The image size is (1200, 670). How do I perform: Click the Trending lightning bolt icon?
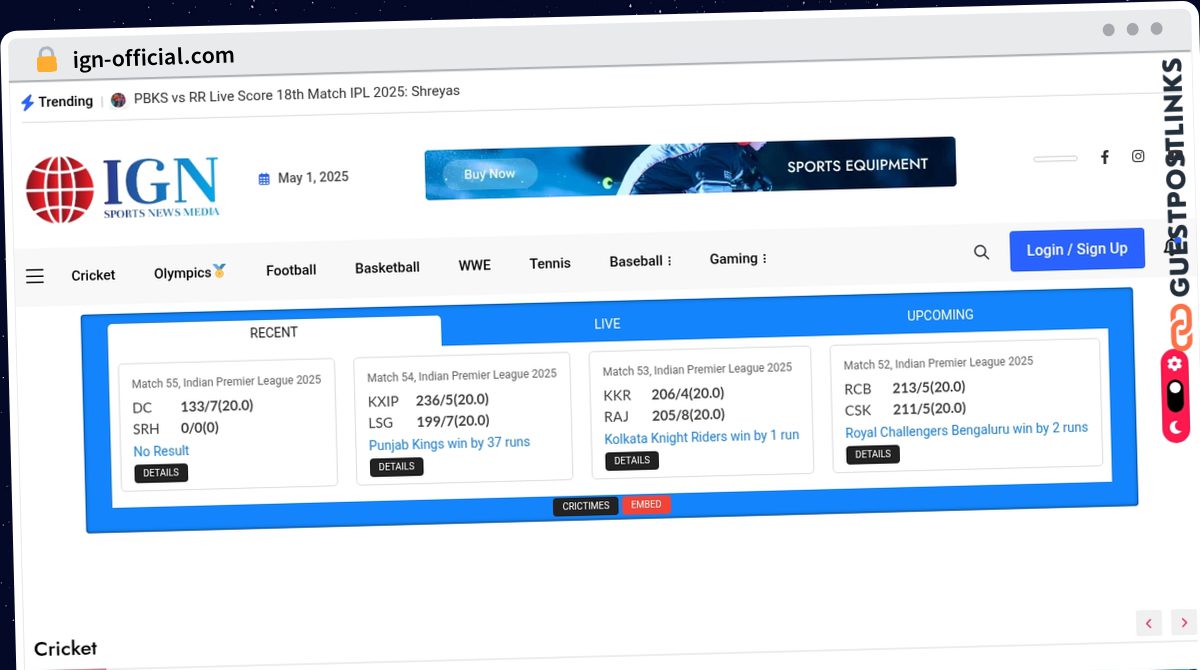[x=28, y=102]
